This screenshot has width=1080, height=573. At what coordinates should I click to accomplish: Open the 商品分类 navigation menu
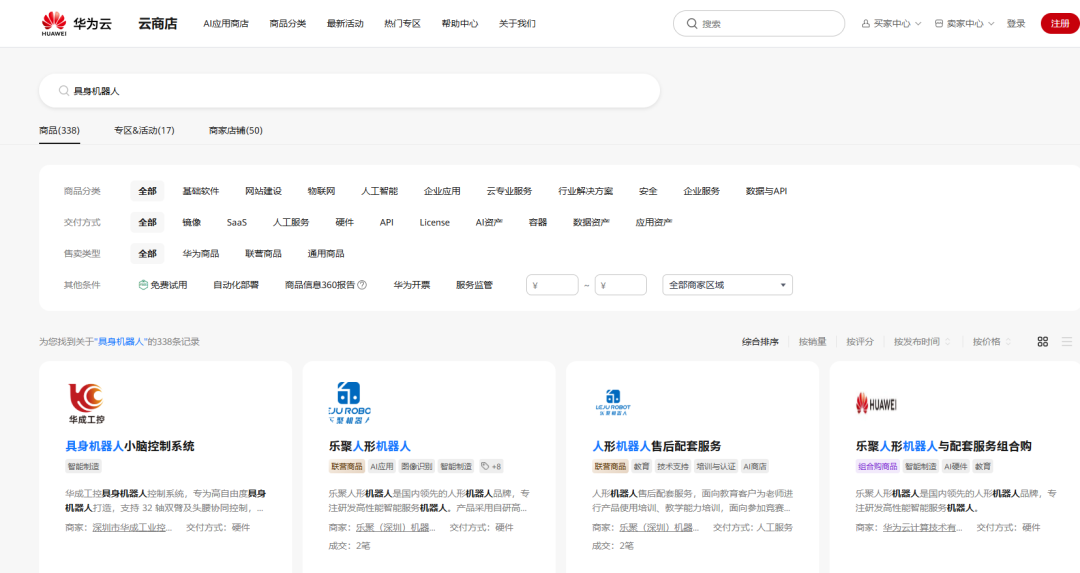tap(288, 24)
